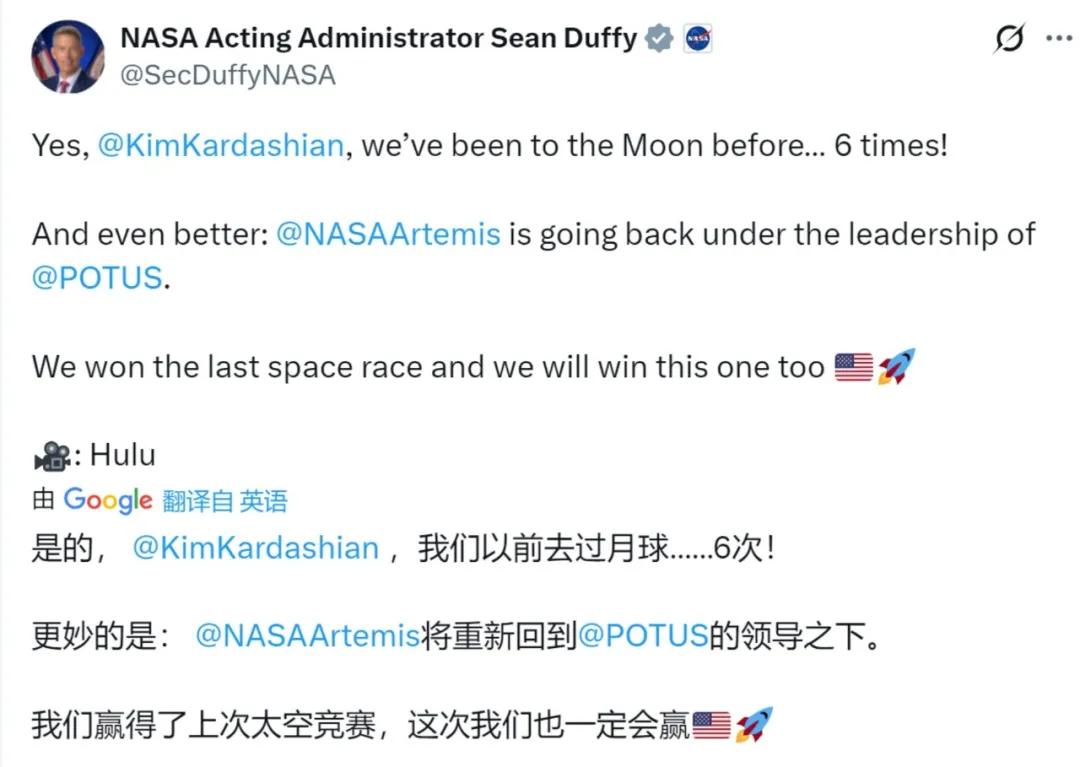The image size is (1080, 767).
Task: Click the rocket emoji in English text
Action: (896, 367)
